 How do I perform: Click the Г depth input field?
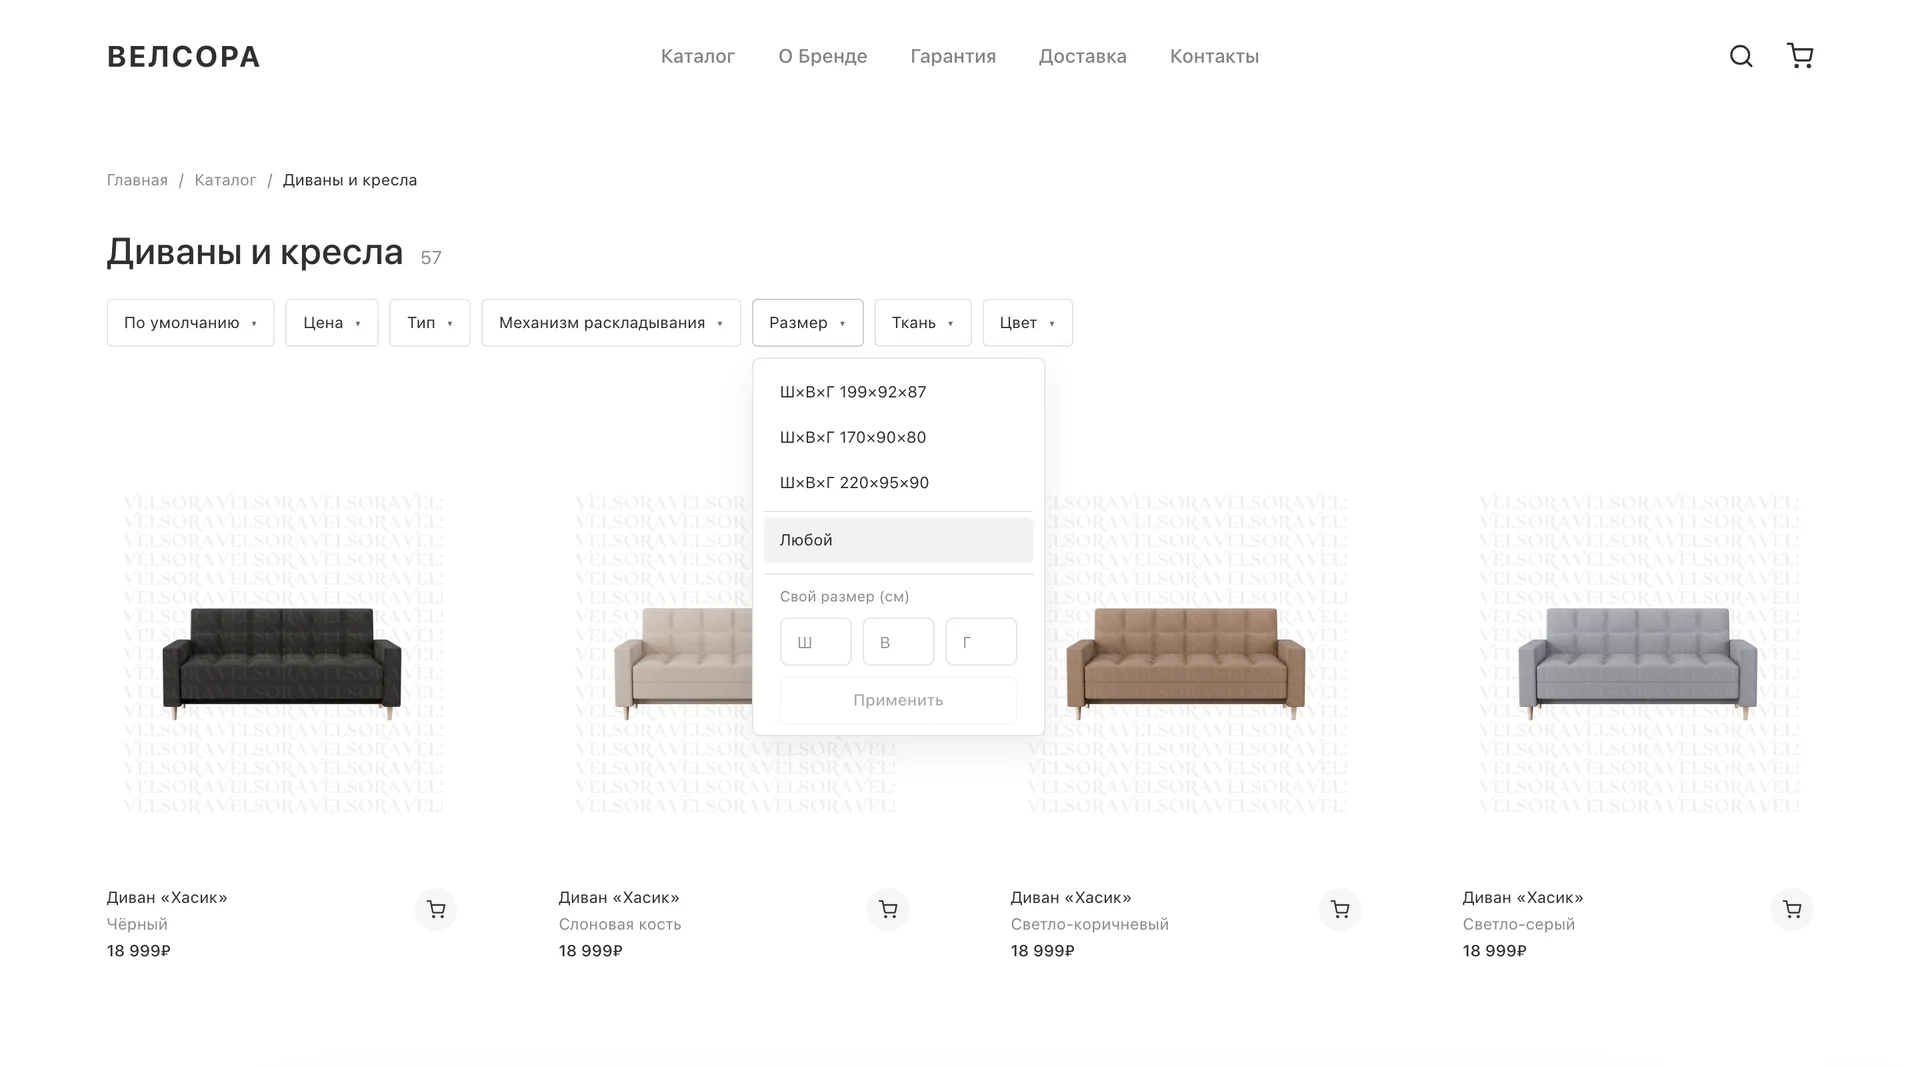click(x=981, y=642)
